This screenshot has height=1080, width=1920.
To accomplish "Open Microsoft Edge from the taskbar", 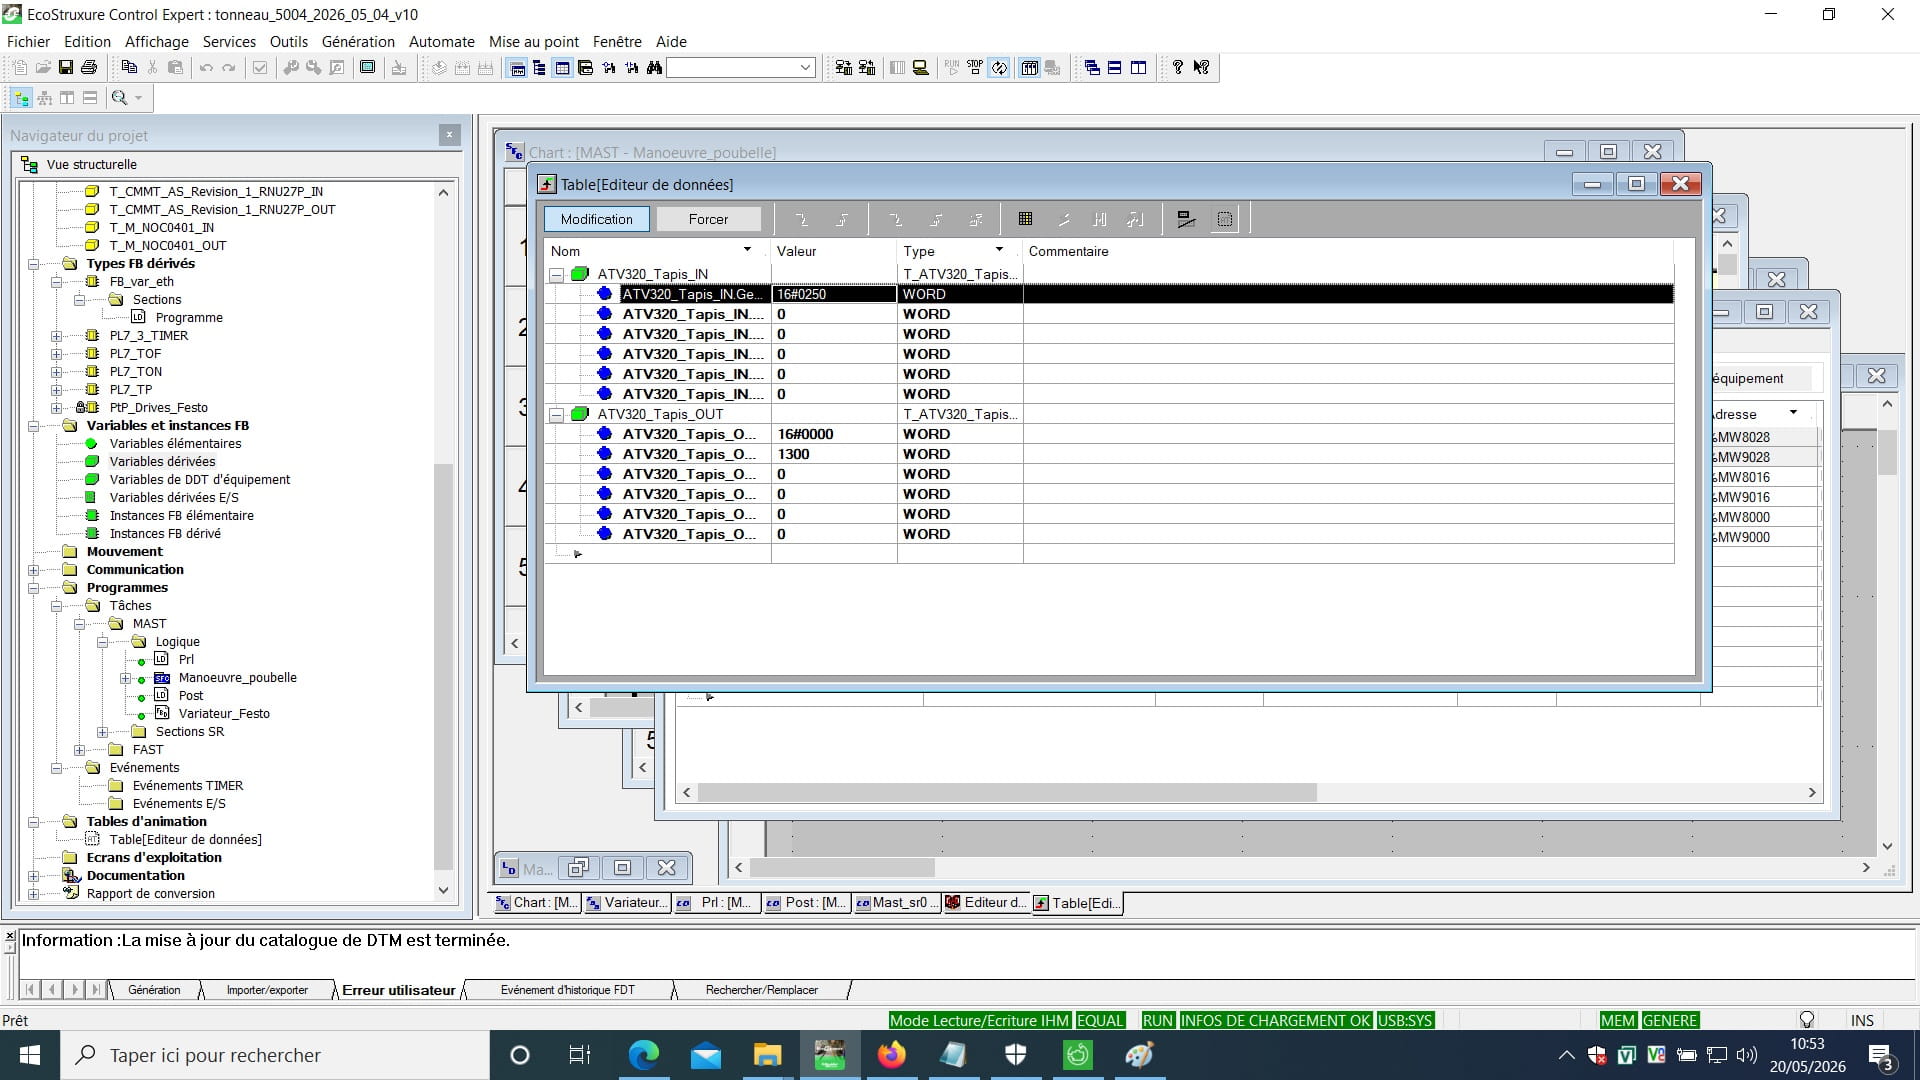I will pyautogui.click(x=643, y=1055).
